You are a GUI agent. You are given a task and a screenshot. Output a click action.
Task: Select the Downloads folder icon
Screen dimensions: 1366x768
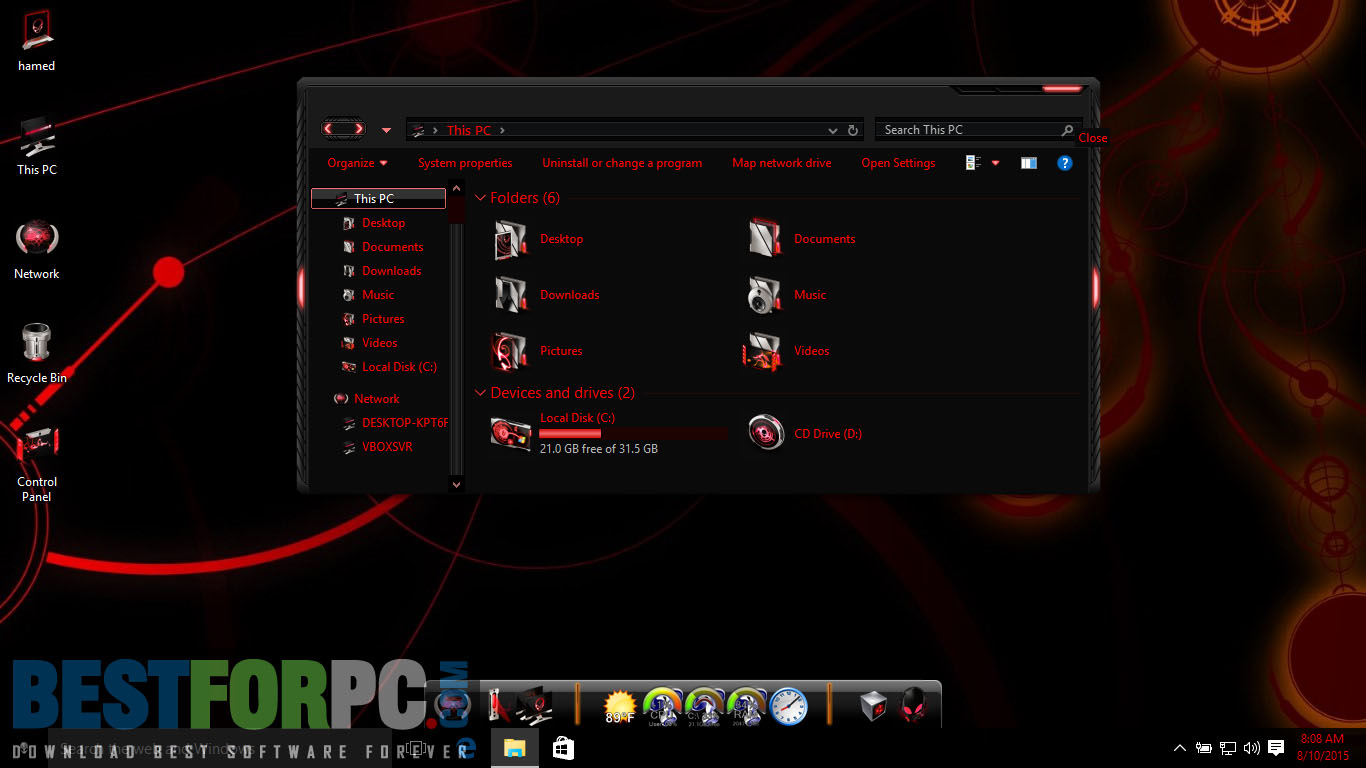[x=510, y=295]
